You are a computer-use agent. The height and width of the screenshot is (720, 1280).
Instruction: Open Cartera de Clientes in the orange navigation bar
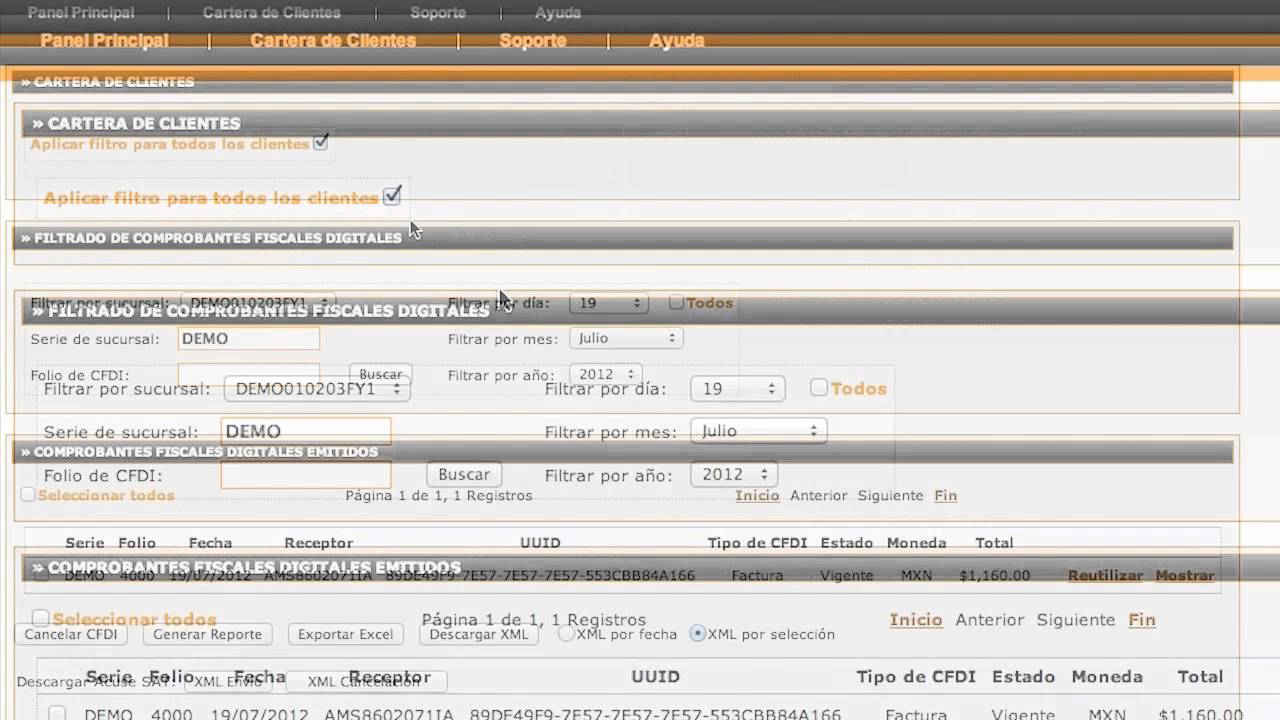point(333,41)
